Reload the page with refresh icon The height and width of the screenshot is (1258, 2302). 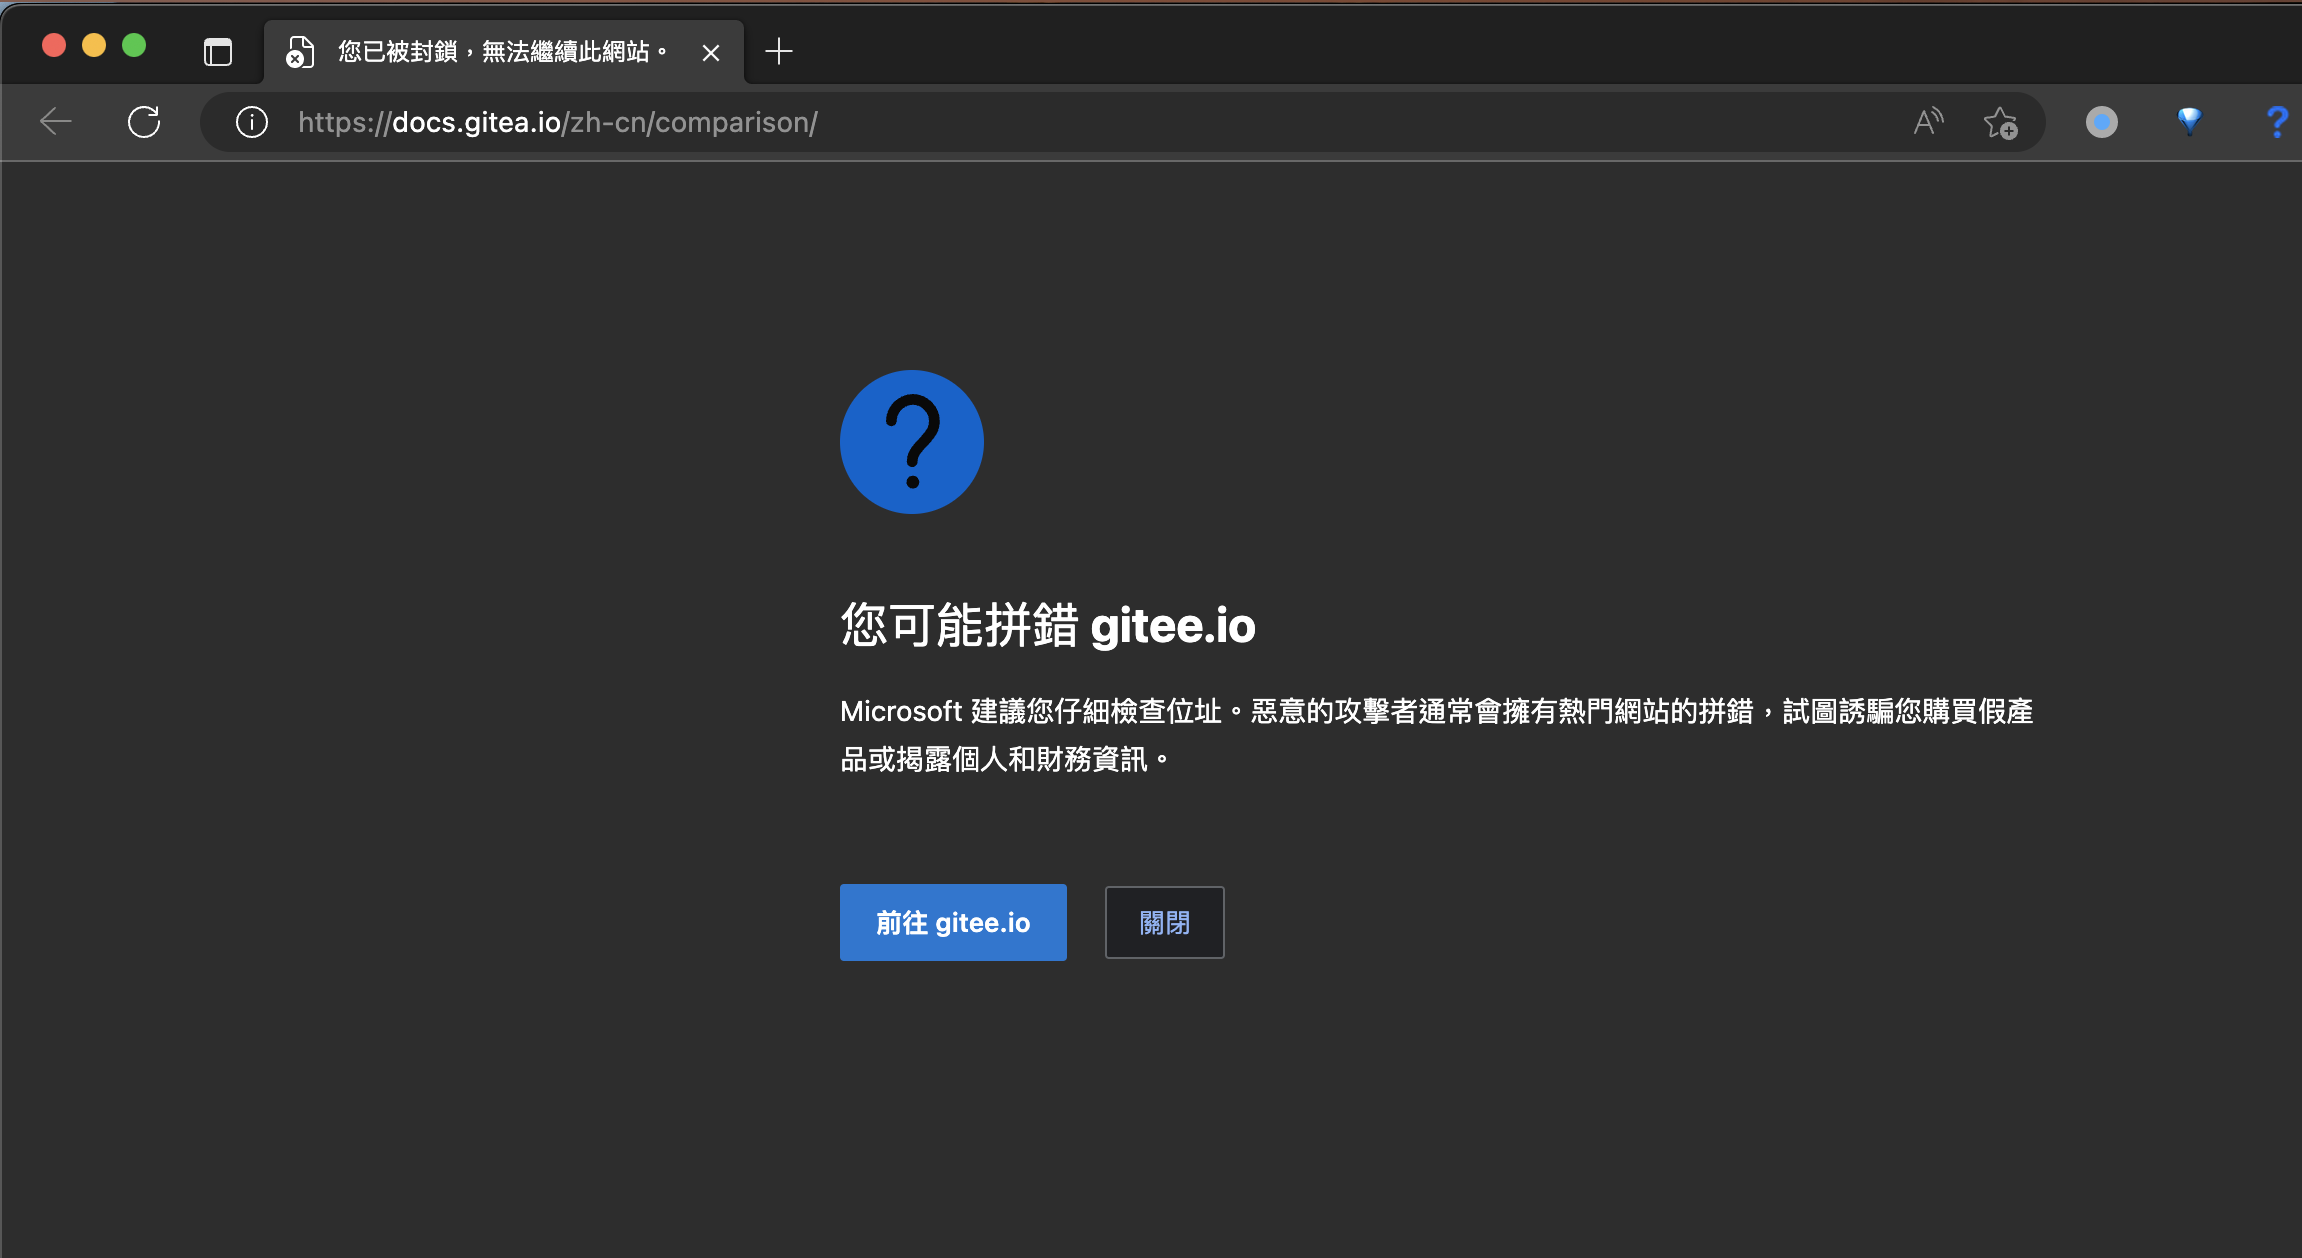[144, 122]
